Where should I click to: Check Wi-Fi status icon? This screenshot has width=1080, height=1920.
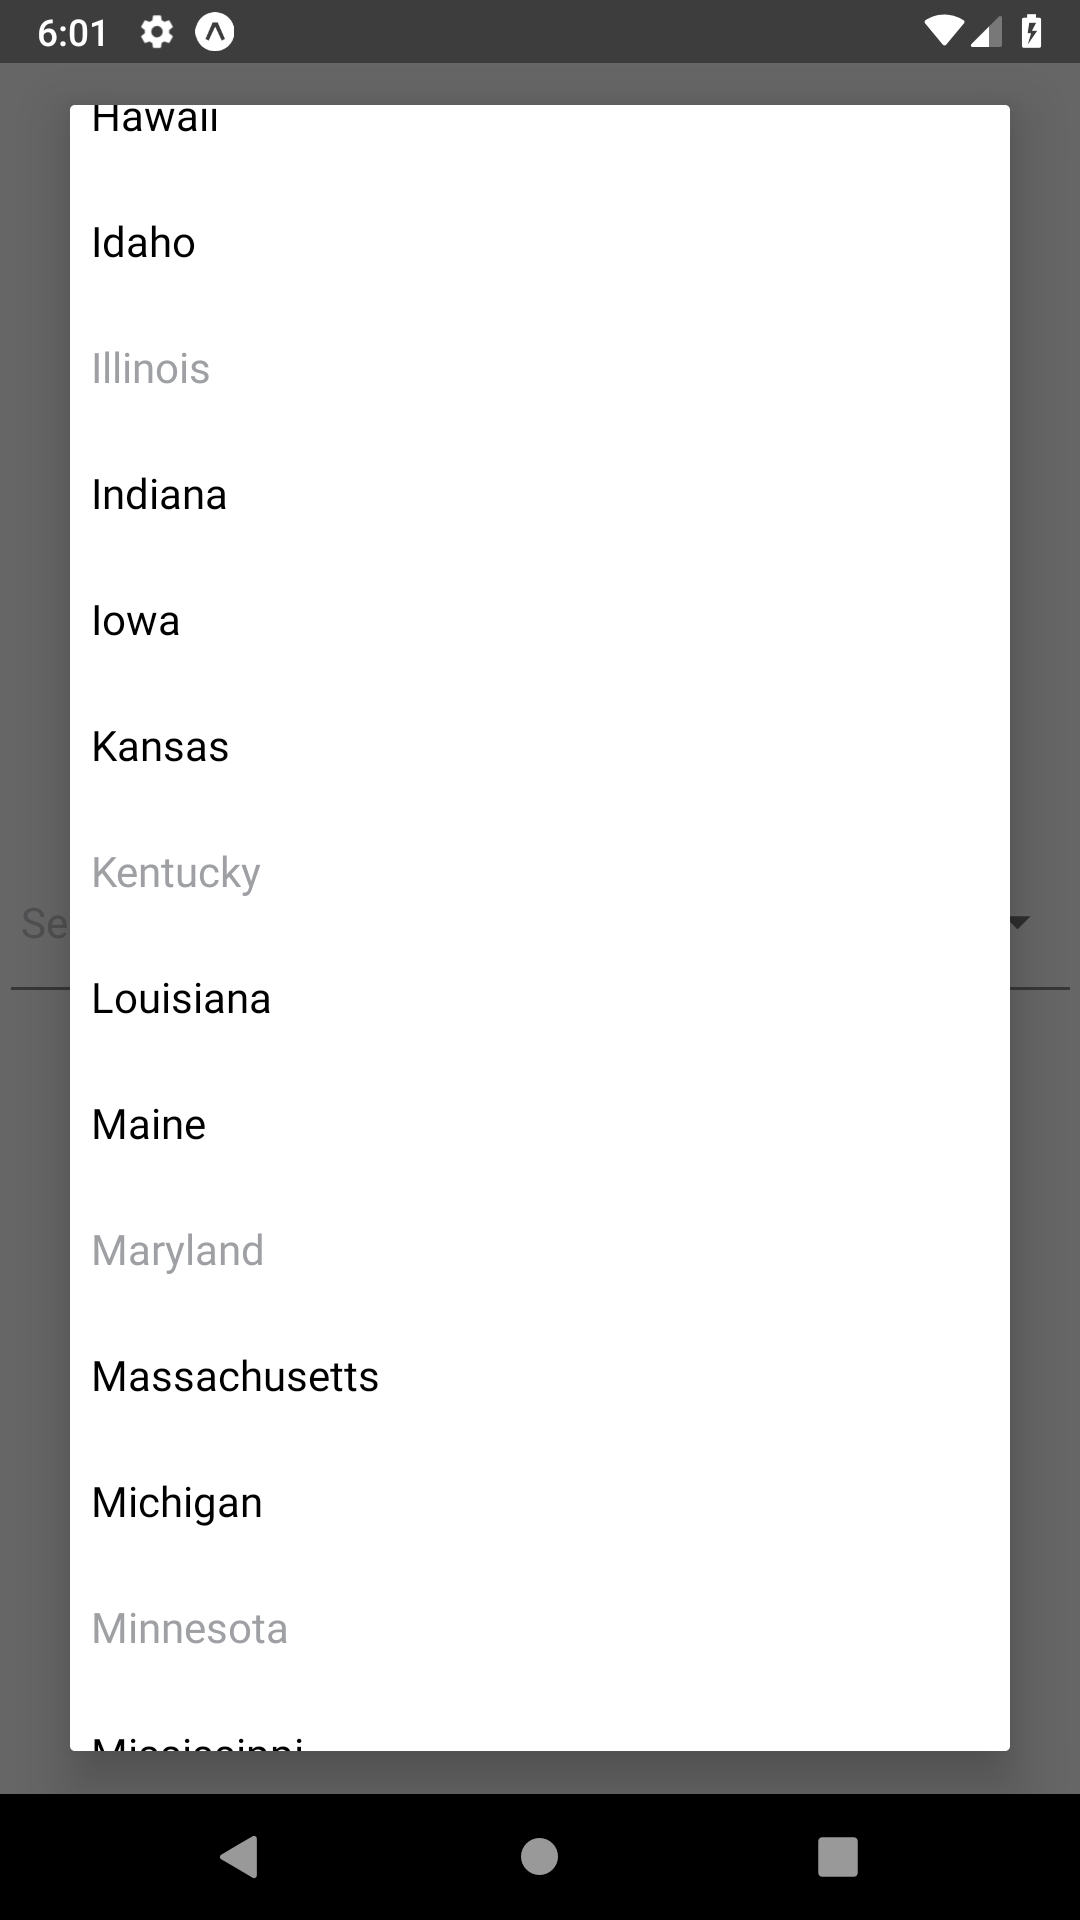pos(943,30)
